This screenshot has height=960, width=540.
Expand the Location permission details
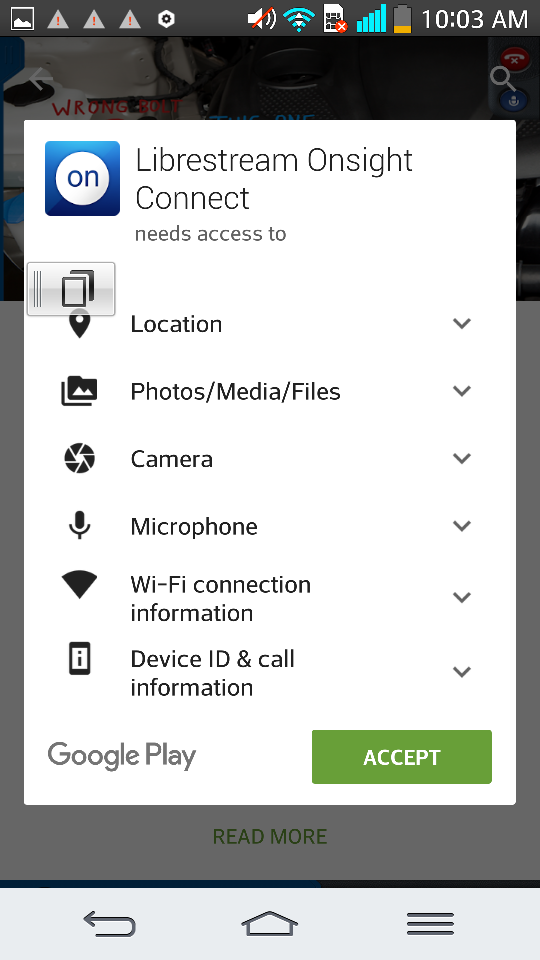click(462, 323)
